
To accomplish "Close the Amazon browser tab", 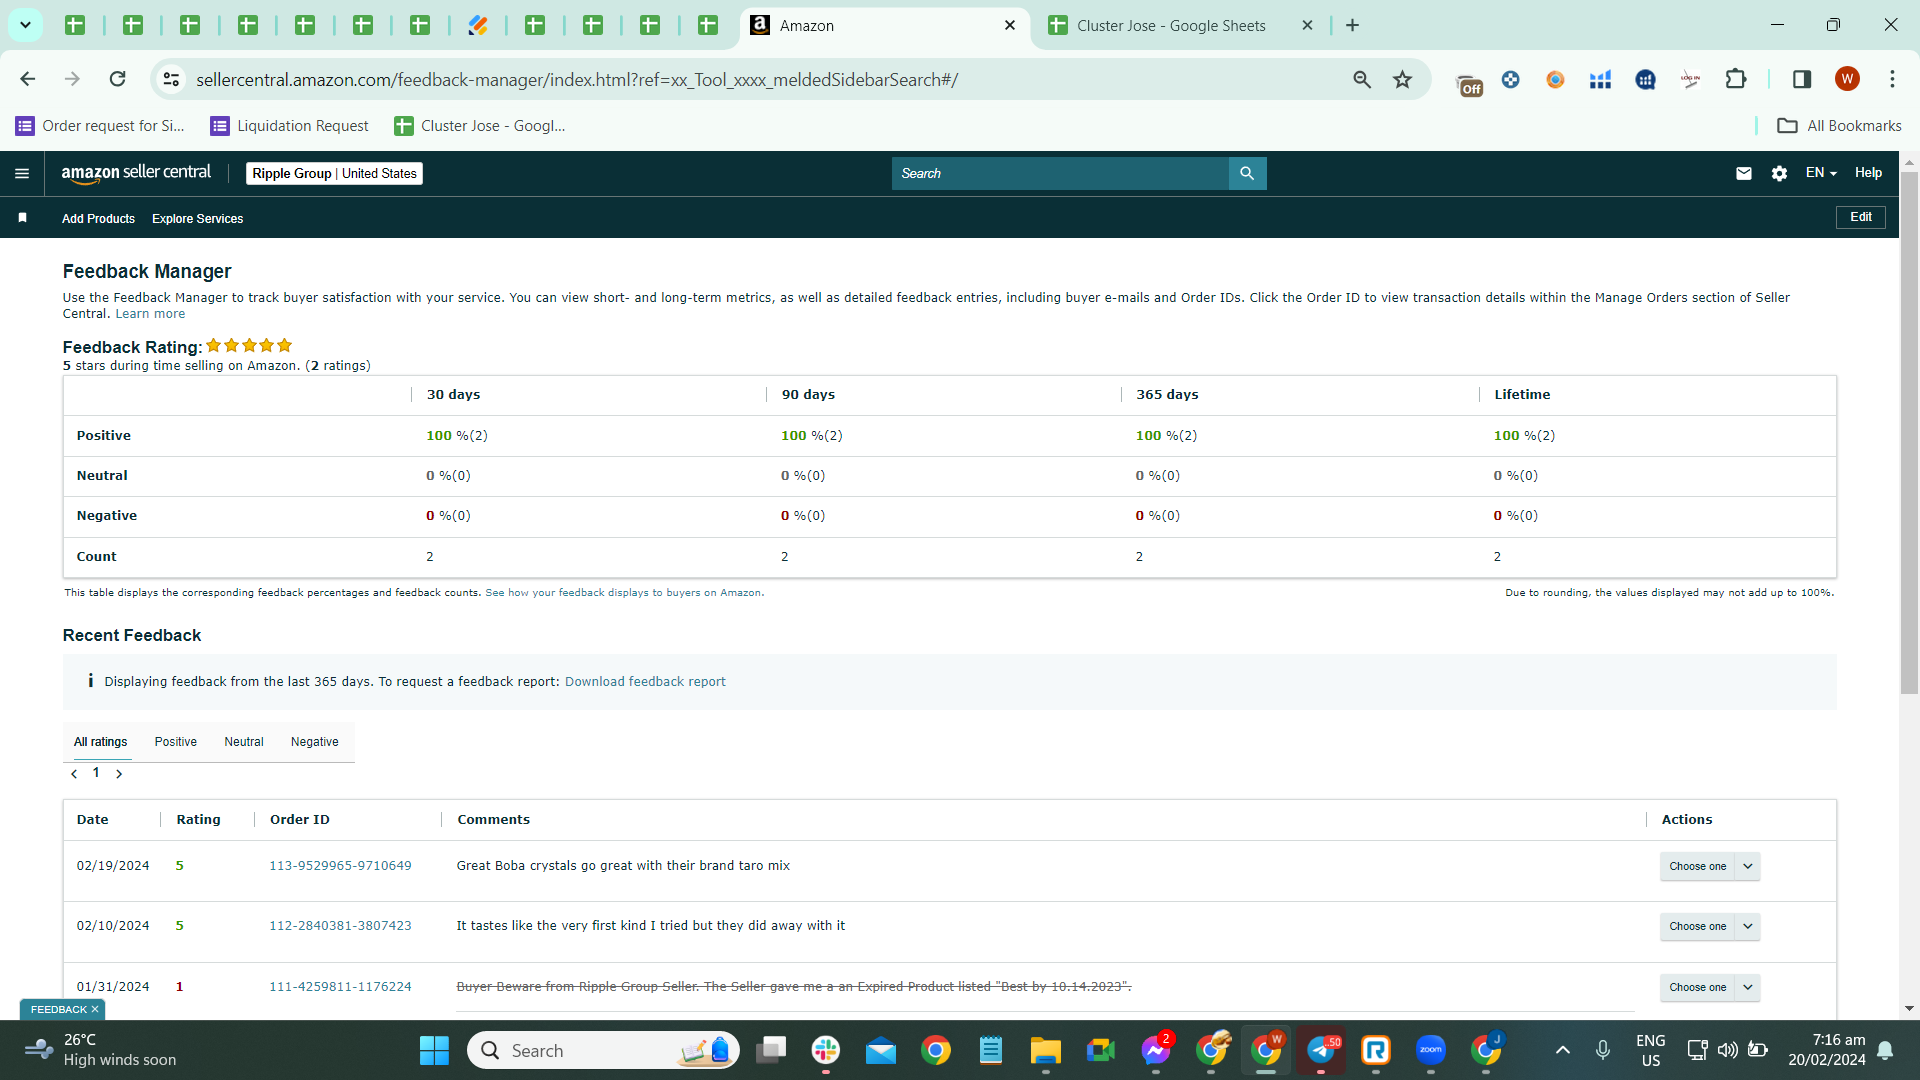I will [1010, 25].
